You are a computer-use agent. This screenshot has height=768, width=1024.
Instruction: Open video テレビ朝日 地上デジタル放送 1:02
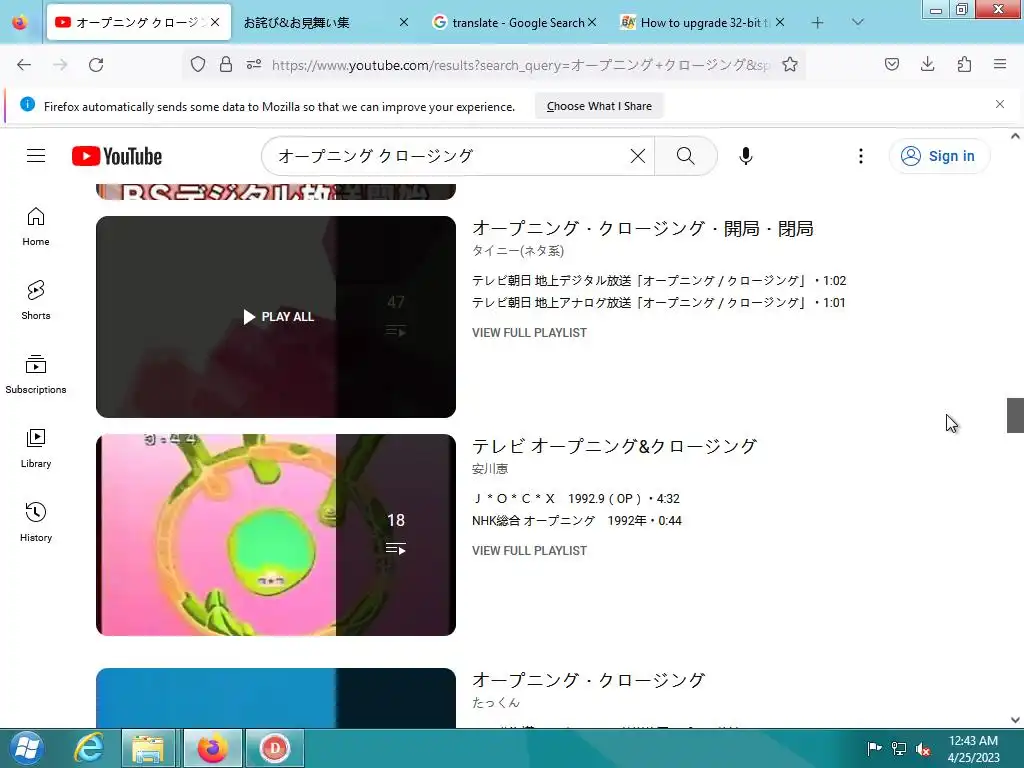point(659,281)
